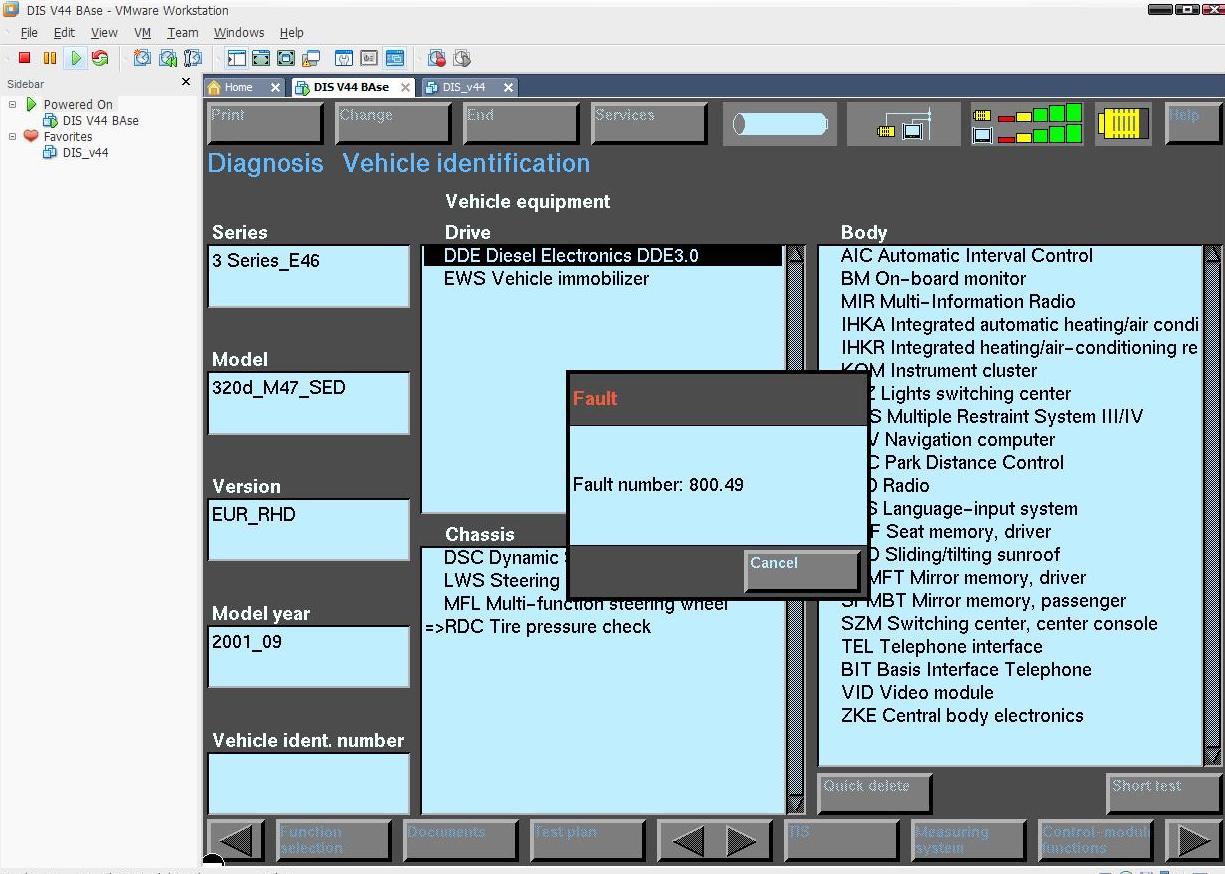Click the right page arrow beside TIS
Viewport: 1225px width, 874px height.
coord(741,840)
